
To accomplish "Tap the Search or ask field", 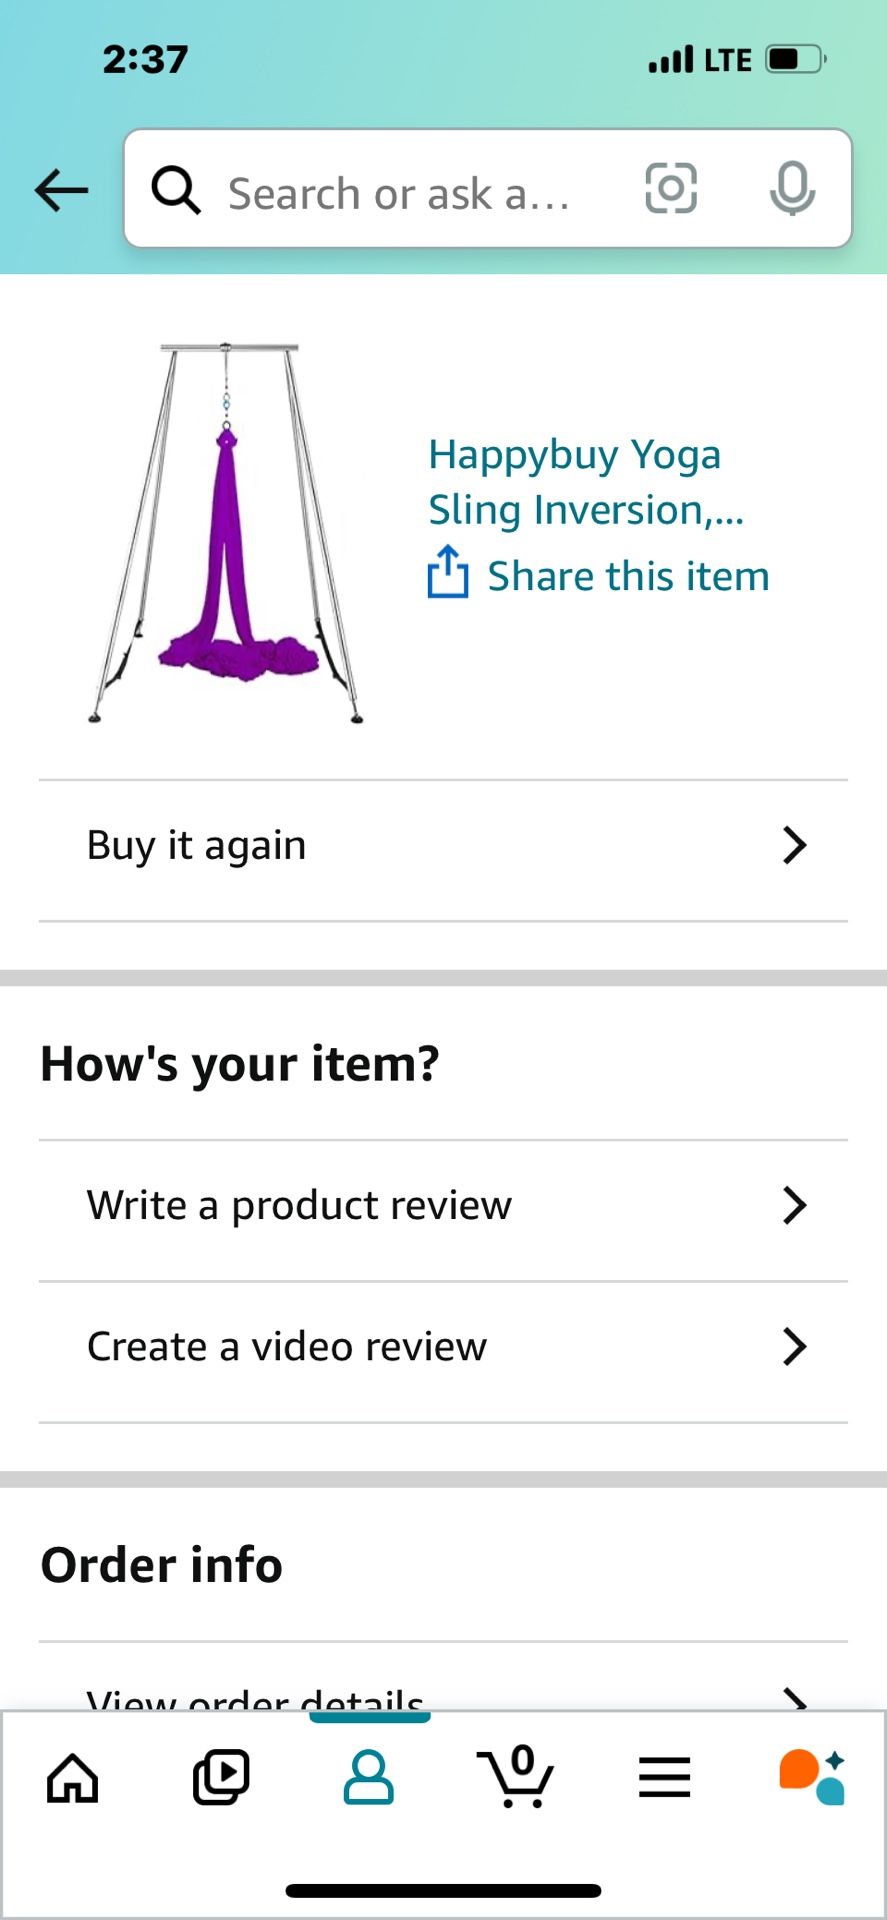I will click(400, 192).
